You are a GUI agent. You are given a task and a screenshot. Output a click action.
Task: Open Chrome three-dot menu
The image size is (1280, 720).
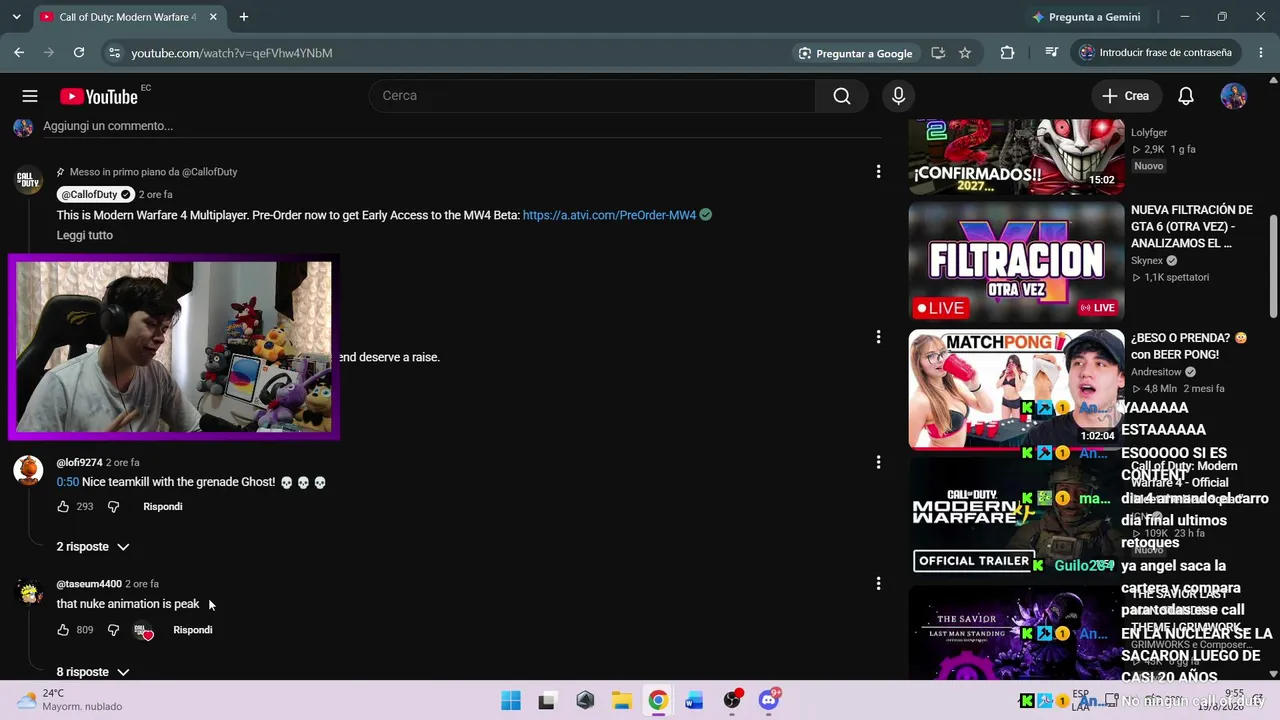point(1260,53)
